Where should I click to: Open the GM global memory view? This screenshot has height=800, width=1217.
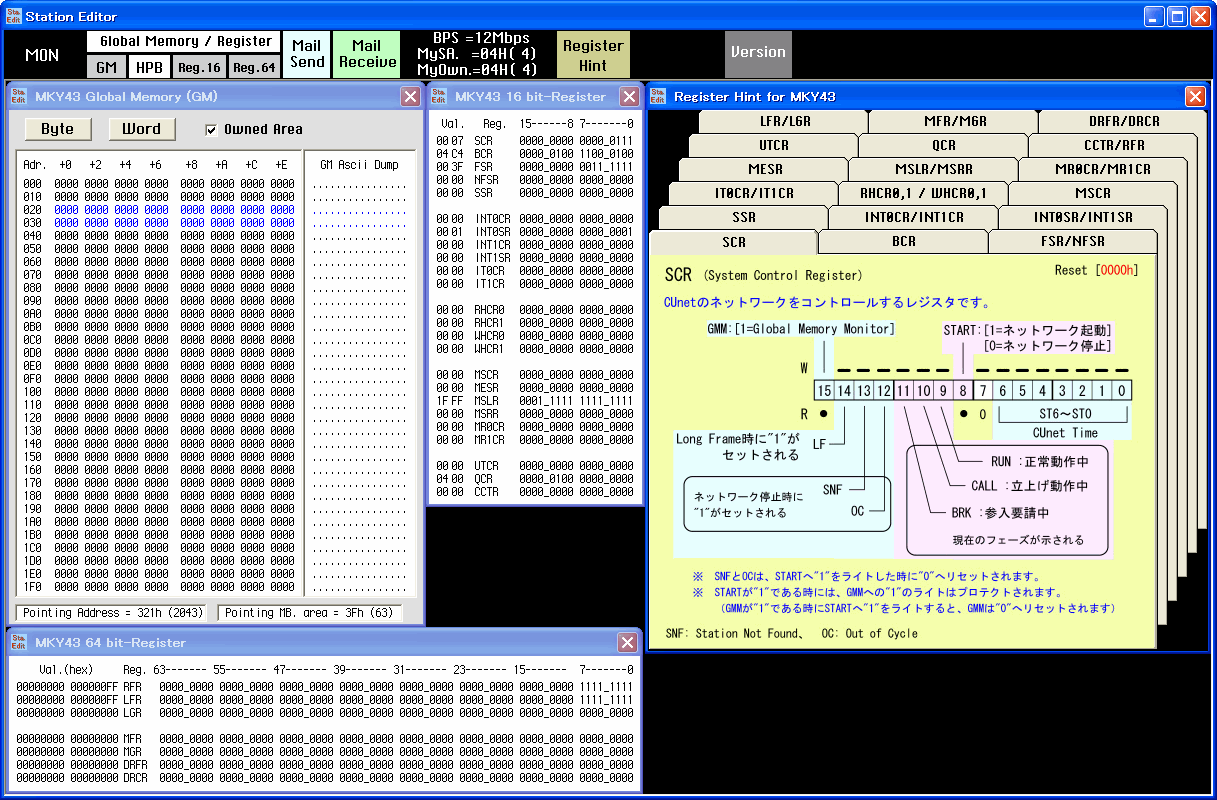[x=106, y=67]
